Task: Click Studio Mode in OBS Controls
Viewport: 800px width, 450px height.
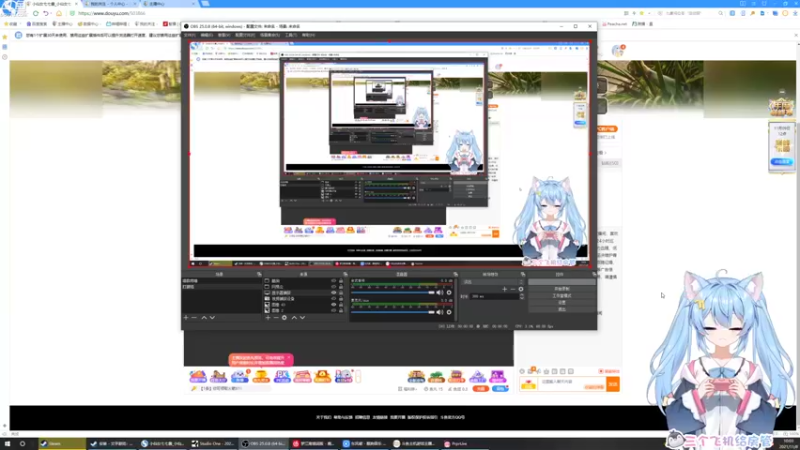Action: click(x=561, y=296)
